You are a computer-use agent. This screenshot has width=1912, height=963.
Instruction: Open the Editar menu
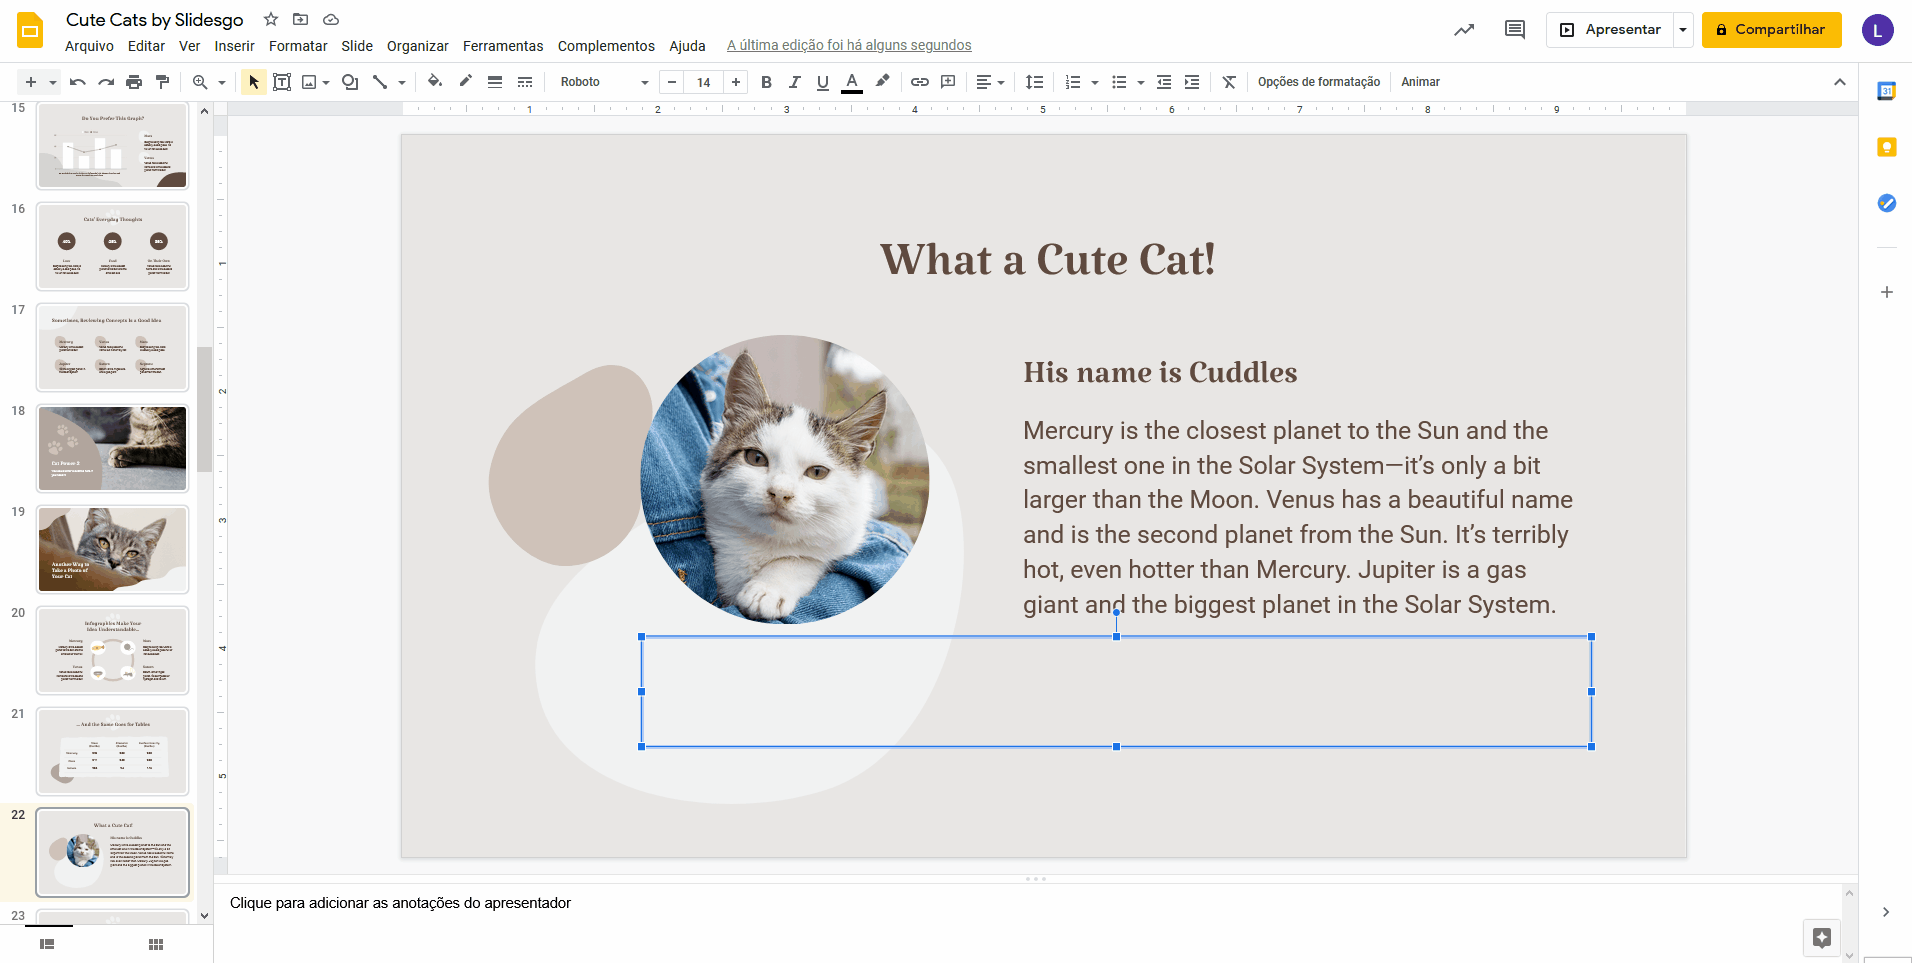[x=146, y=46]
